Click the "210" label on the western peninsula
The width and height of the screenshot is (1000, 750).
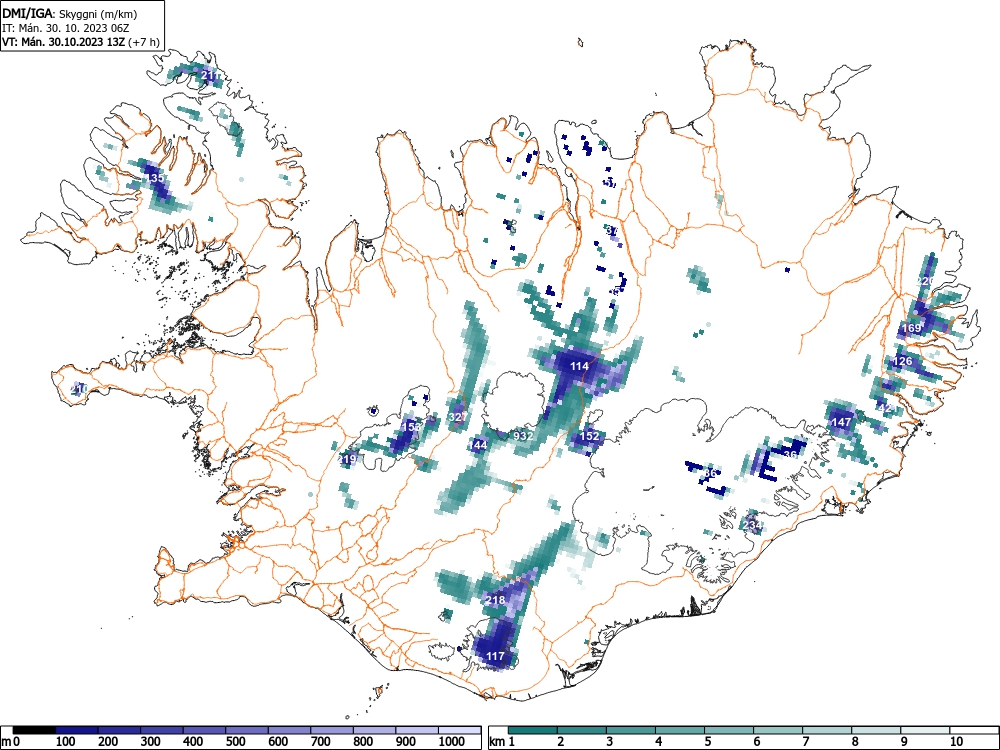(79, 389)
